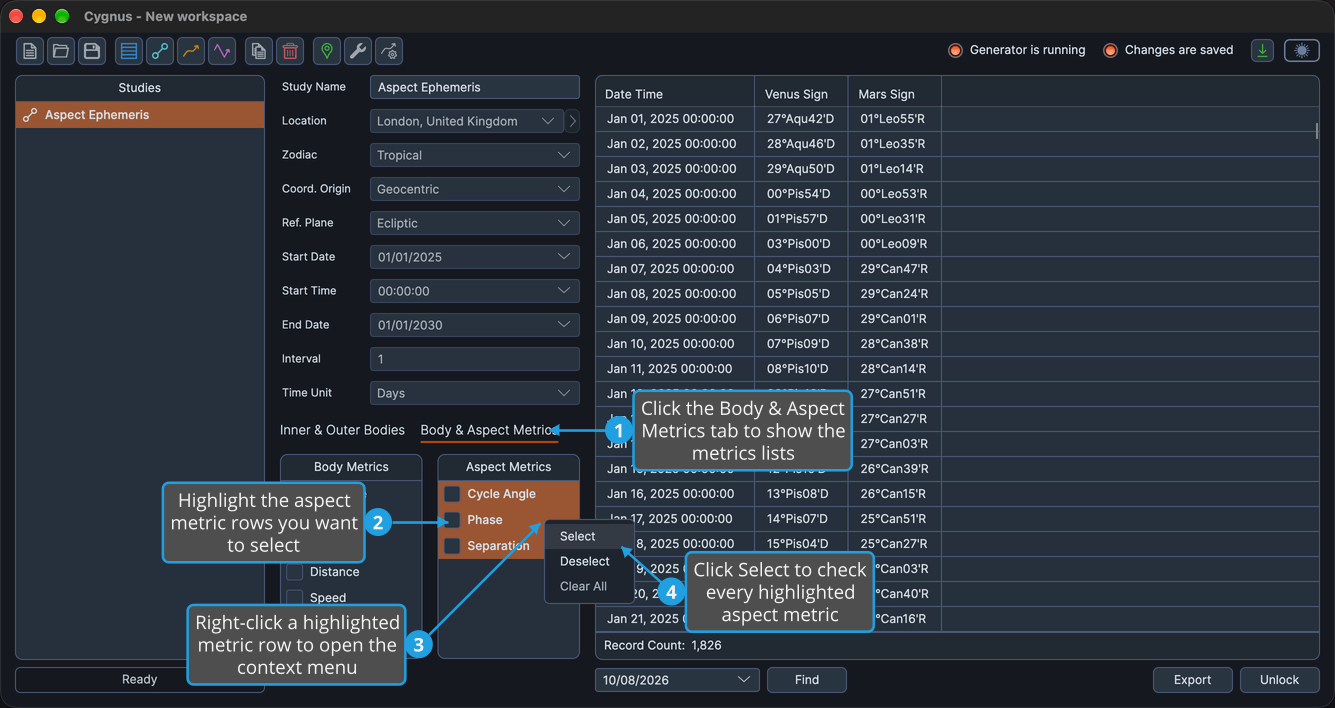The height and width of the screenshot is (708, 1335).
Task: Click the Mars Sign column header
Action: click(x=895, y=94)
